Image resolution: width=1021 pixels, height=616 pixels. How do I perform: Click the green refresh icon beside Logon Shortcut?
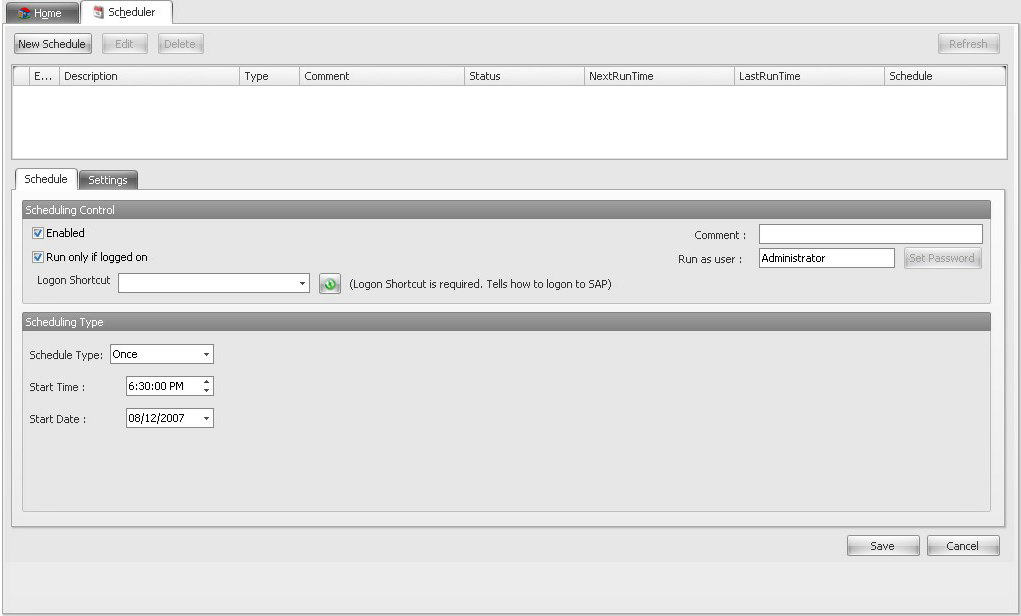tap(330, 284)
